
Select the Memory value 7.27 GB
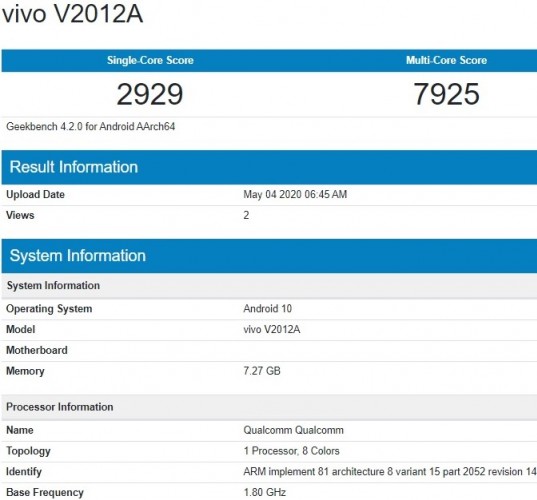tap(262, 371)
